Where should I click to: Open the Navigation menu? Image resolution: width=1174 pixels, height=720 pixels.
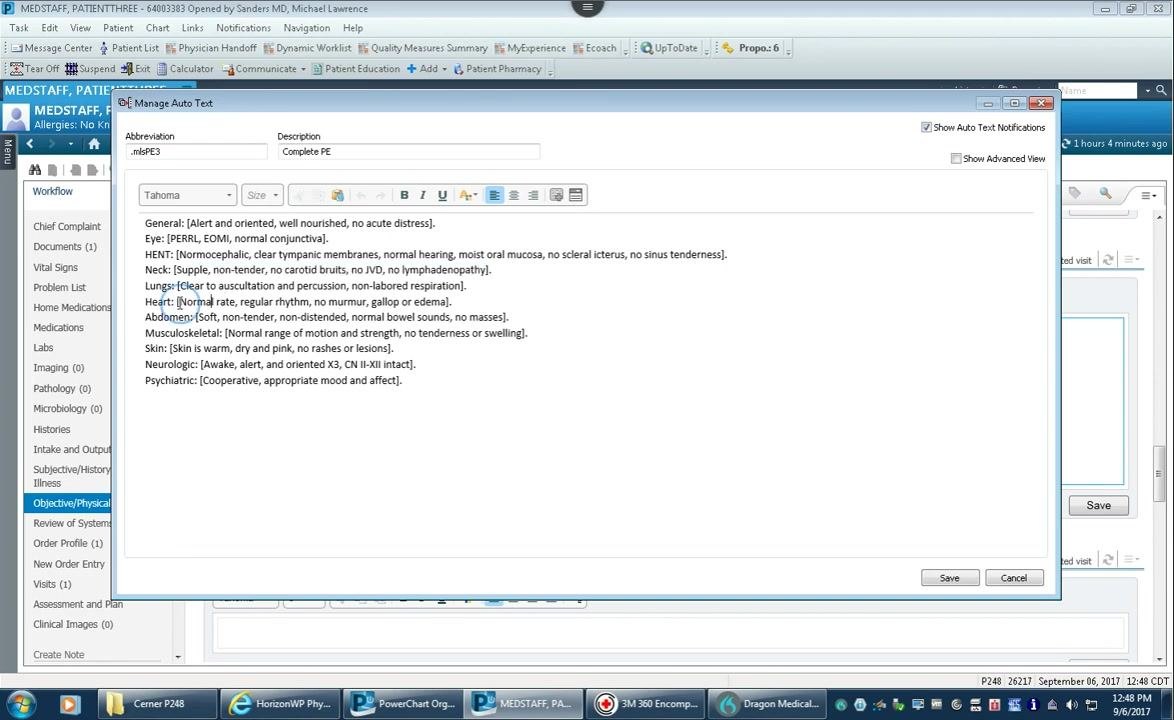[306, 28]
